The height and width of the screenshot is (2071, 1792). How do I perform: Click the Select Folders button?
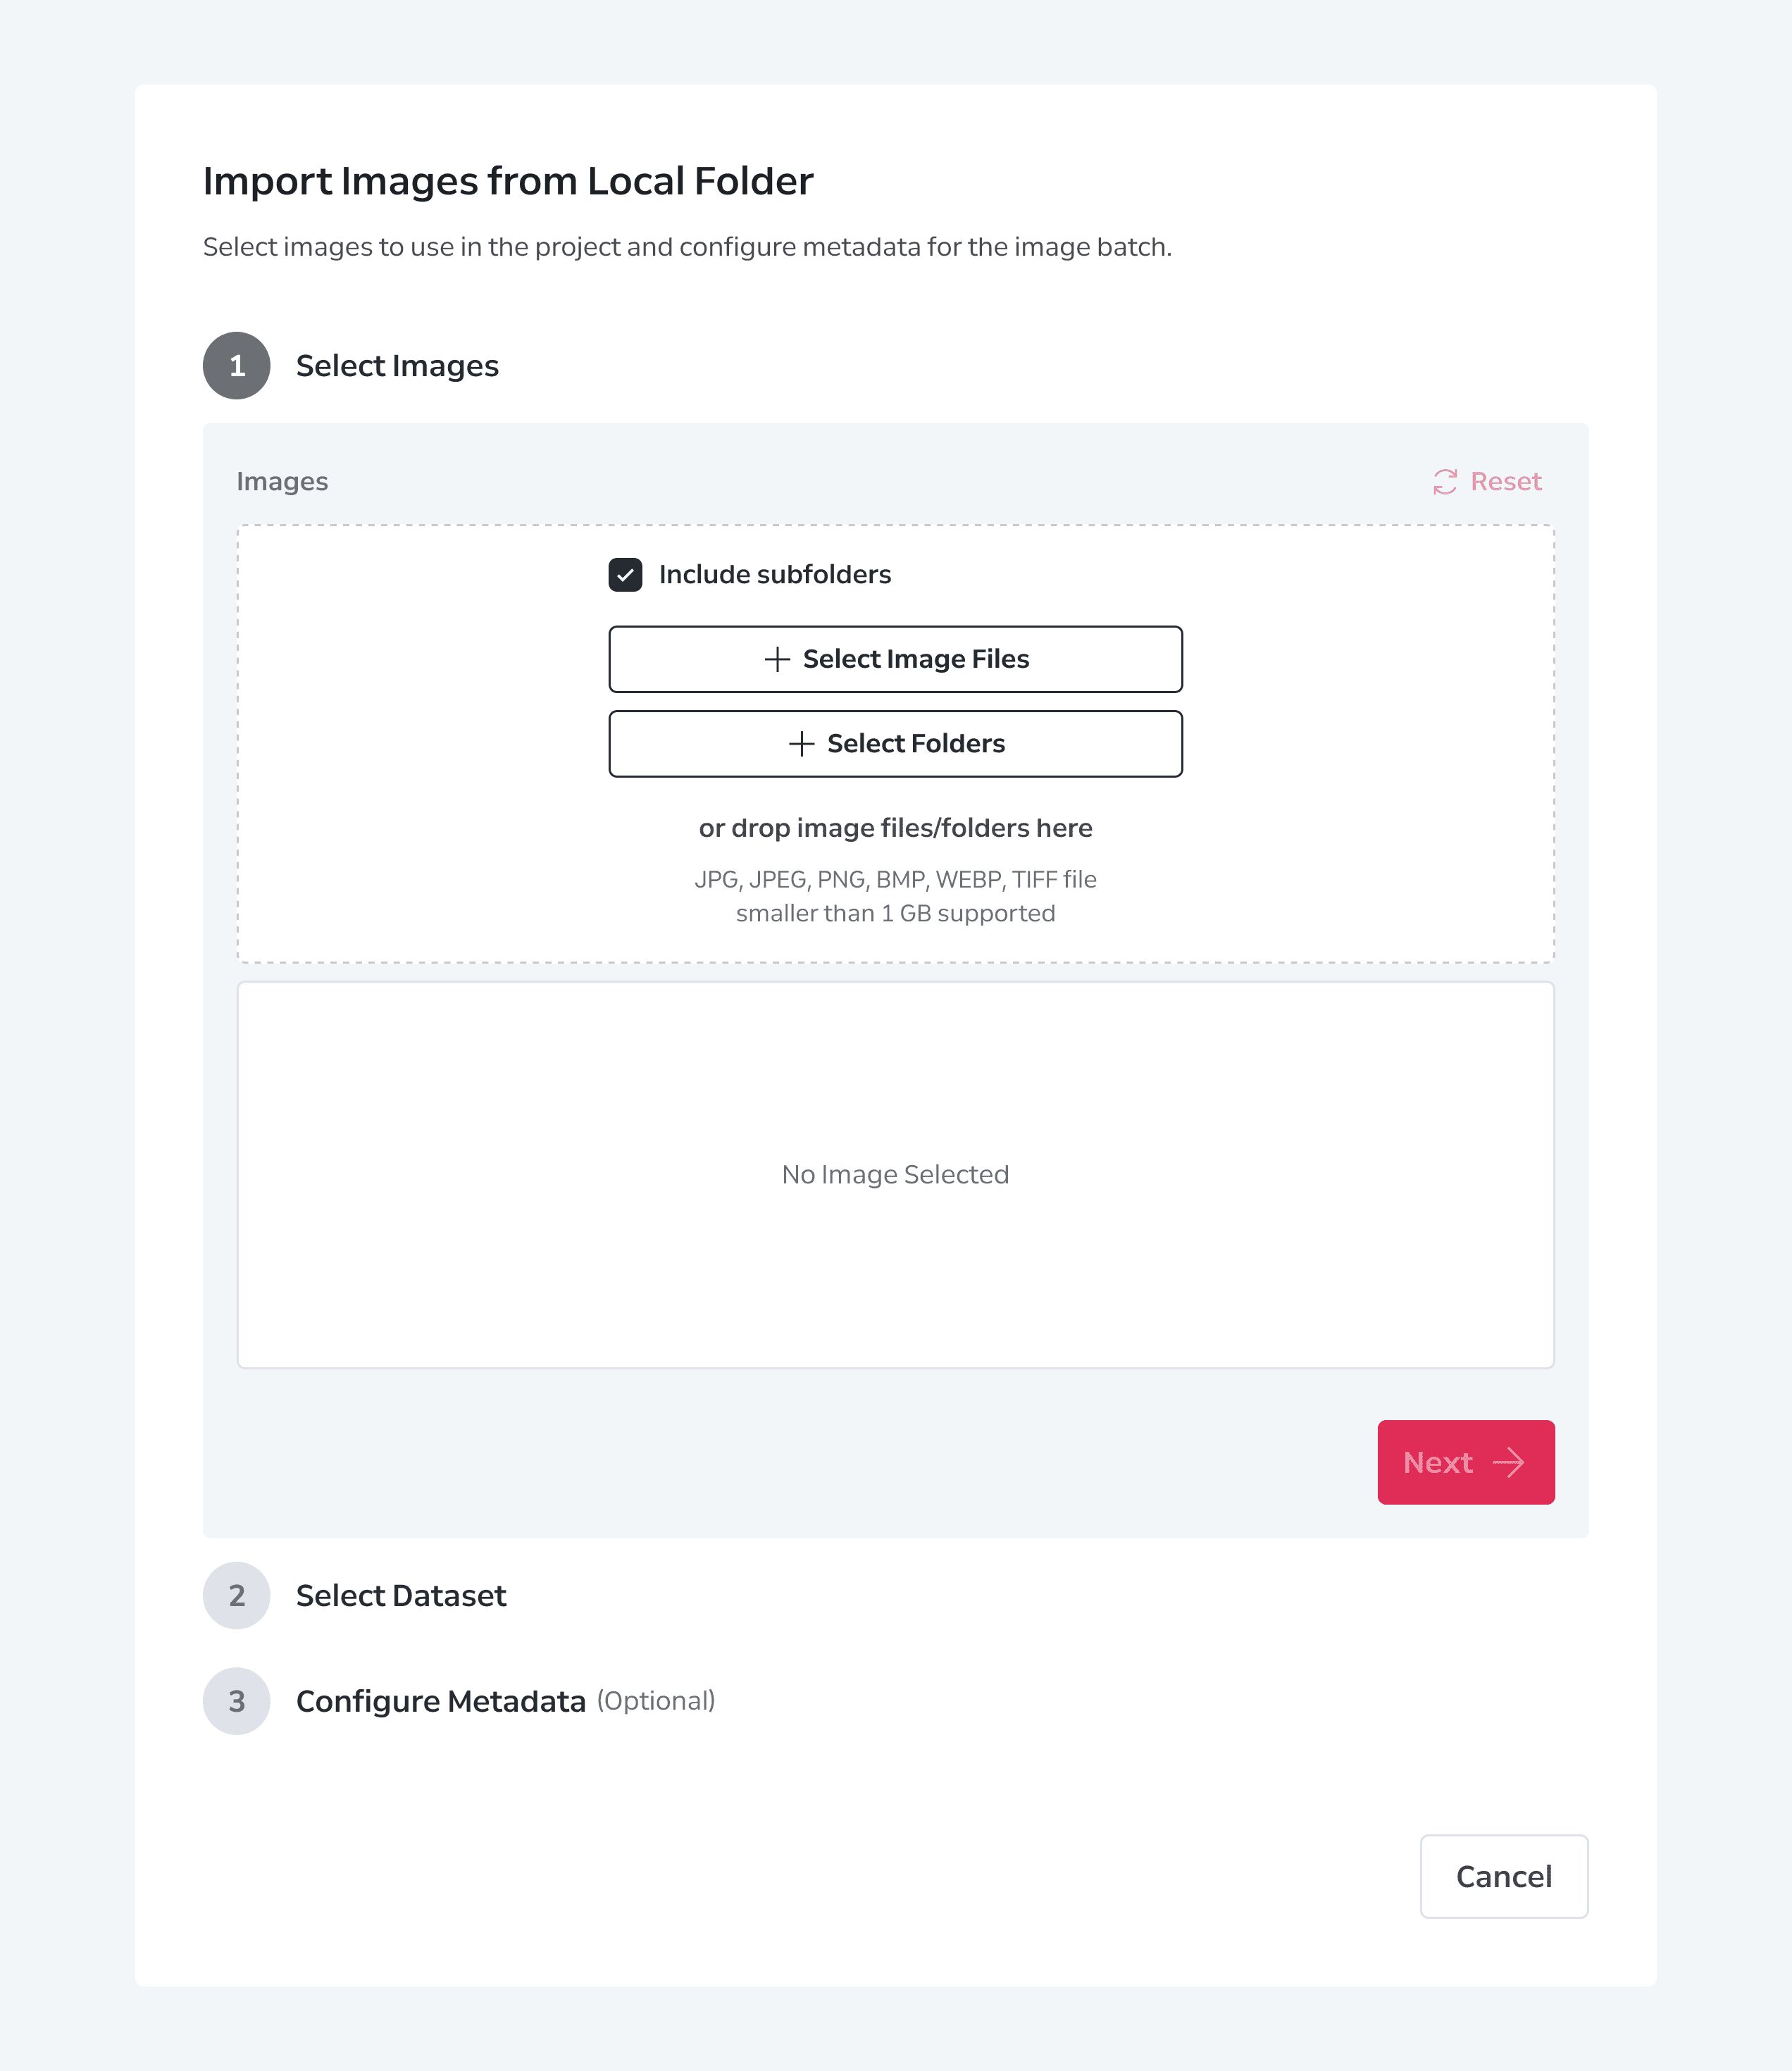click(896, 744)
